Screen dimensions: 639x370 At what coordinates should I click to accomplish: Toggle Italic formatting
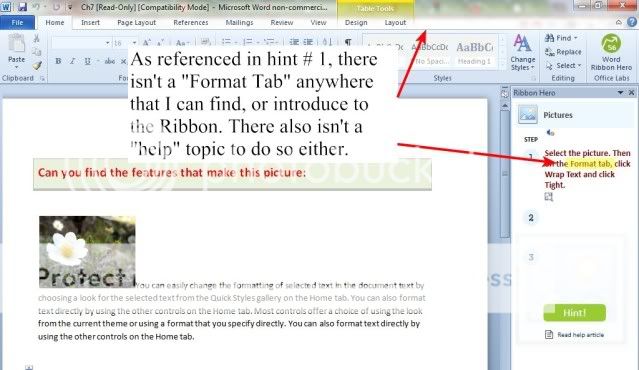(72, 61)
